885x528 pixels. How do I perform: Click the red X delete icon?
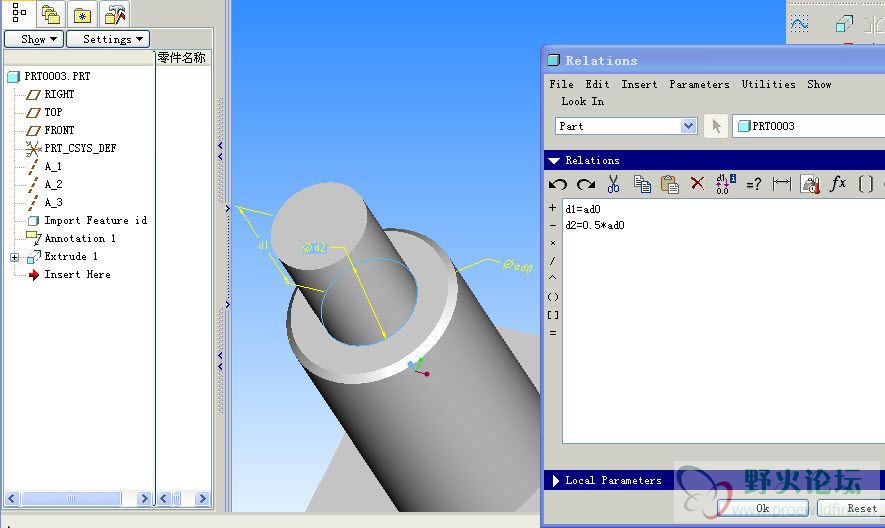pos(698,183)
